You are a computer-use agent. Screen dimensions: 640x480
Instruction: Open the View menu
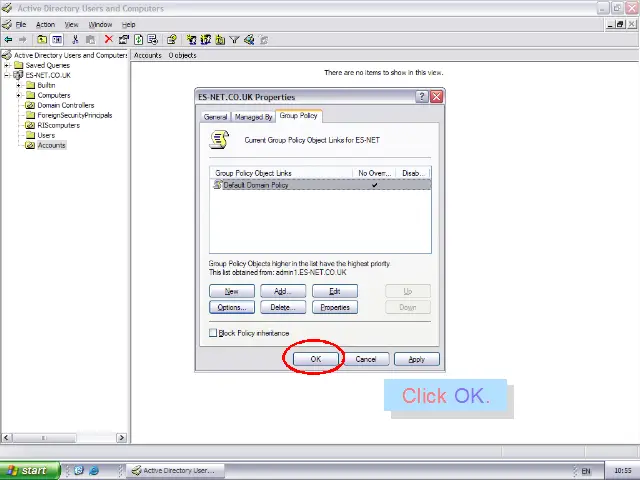[x=71, y=24]
